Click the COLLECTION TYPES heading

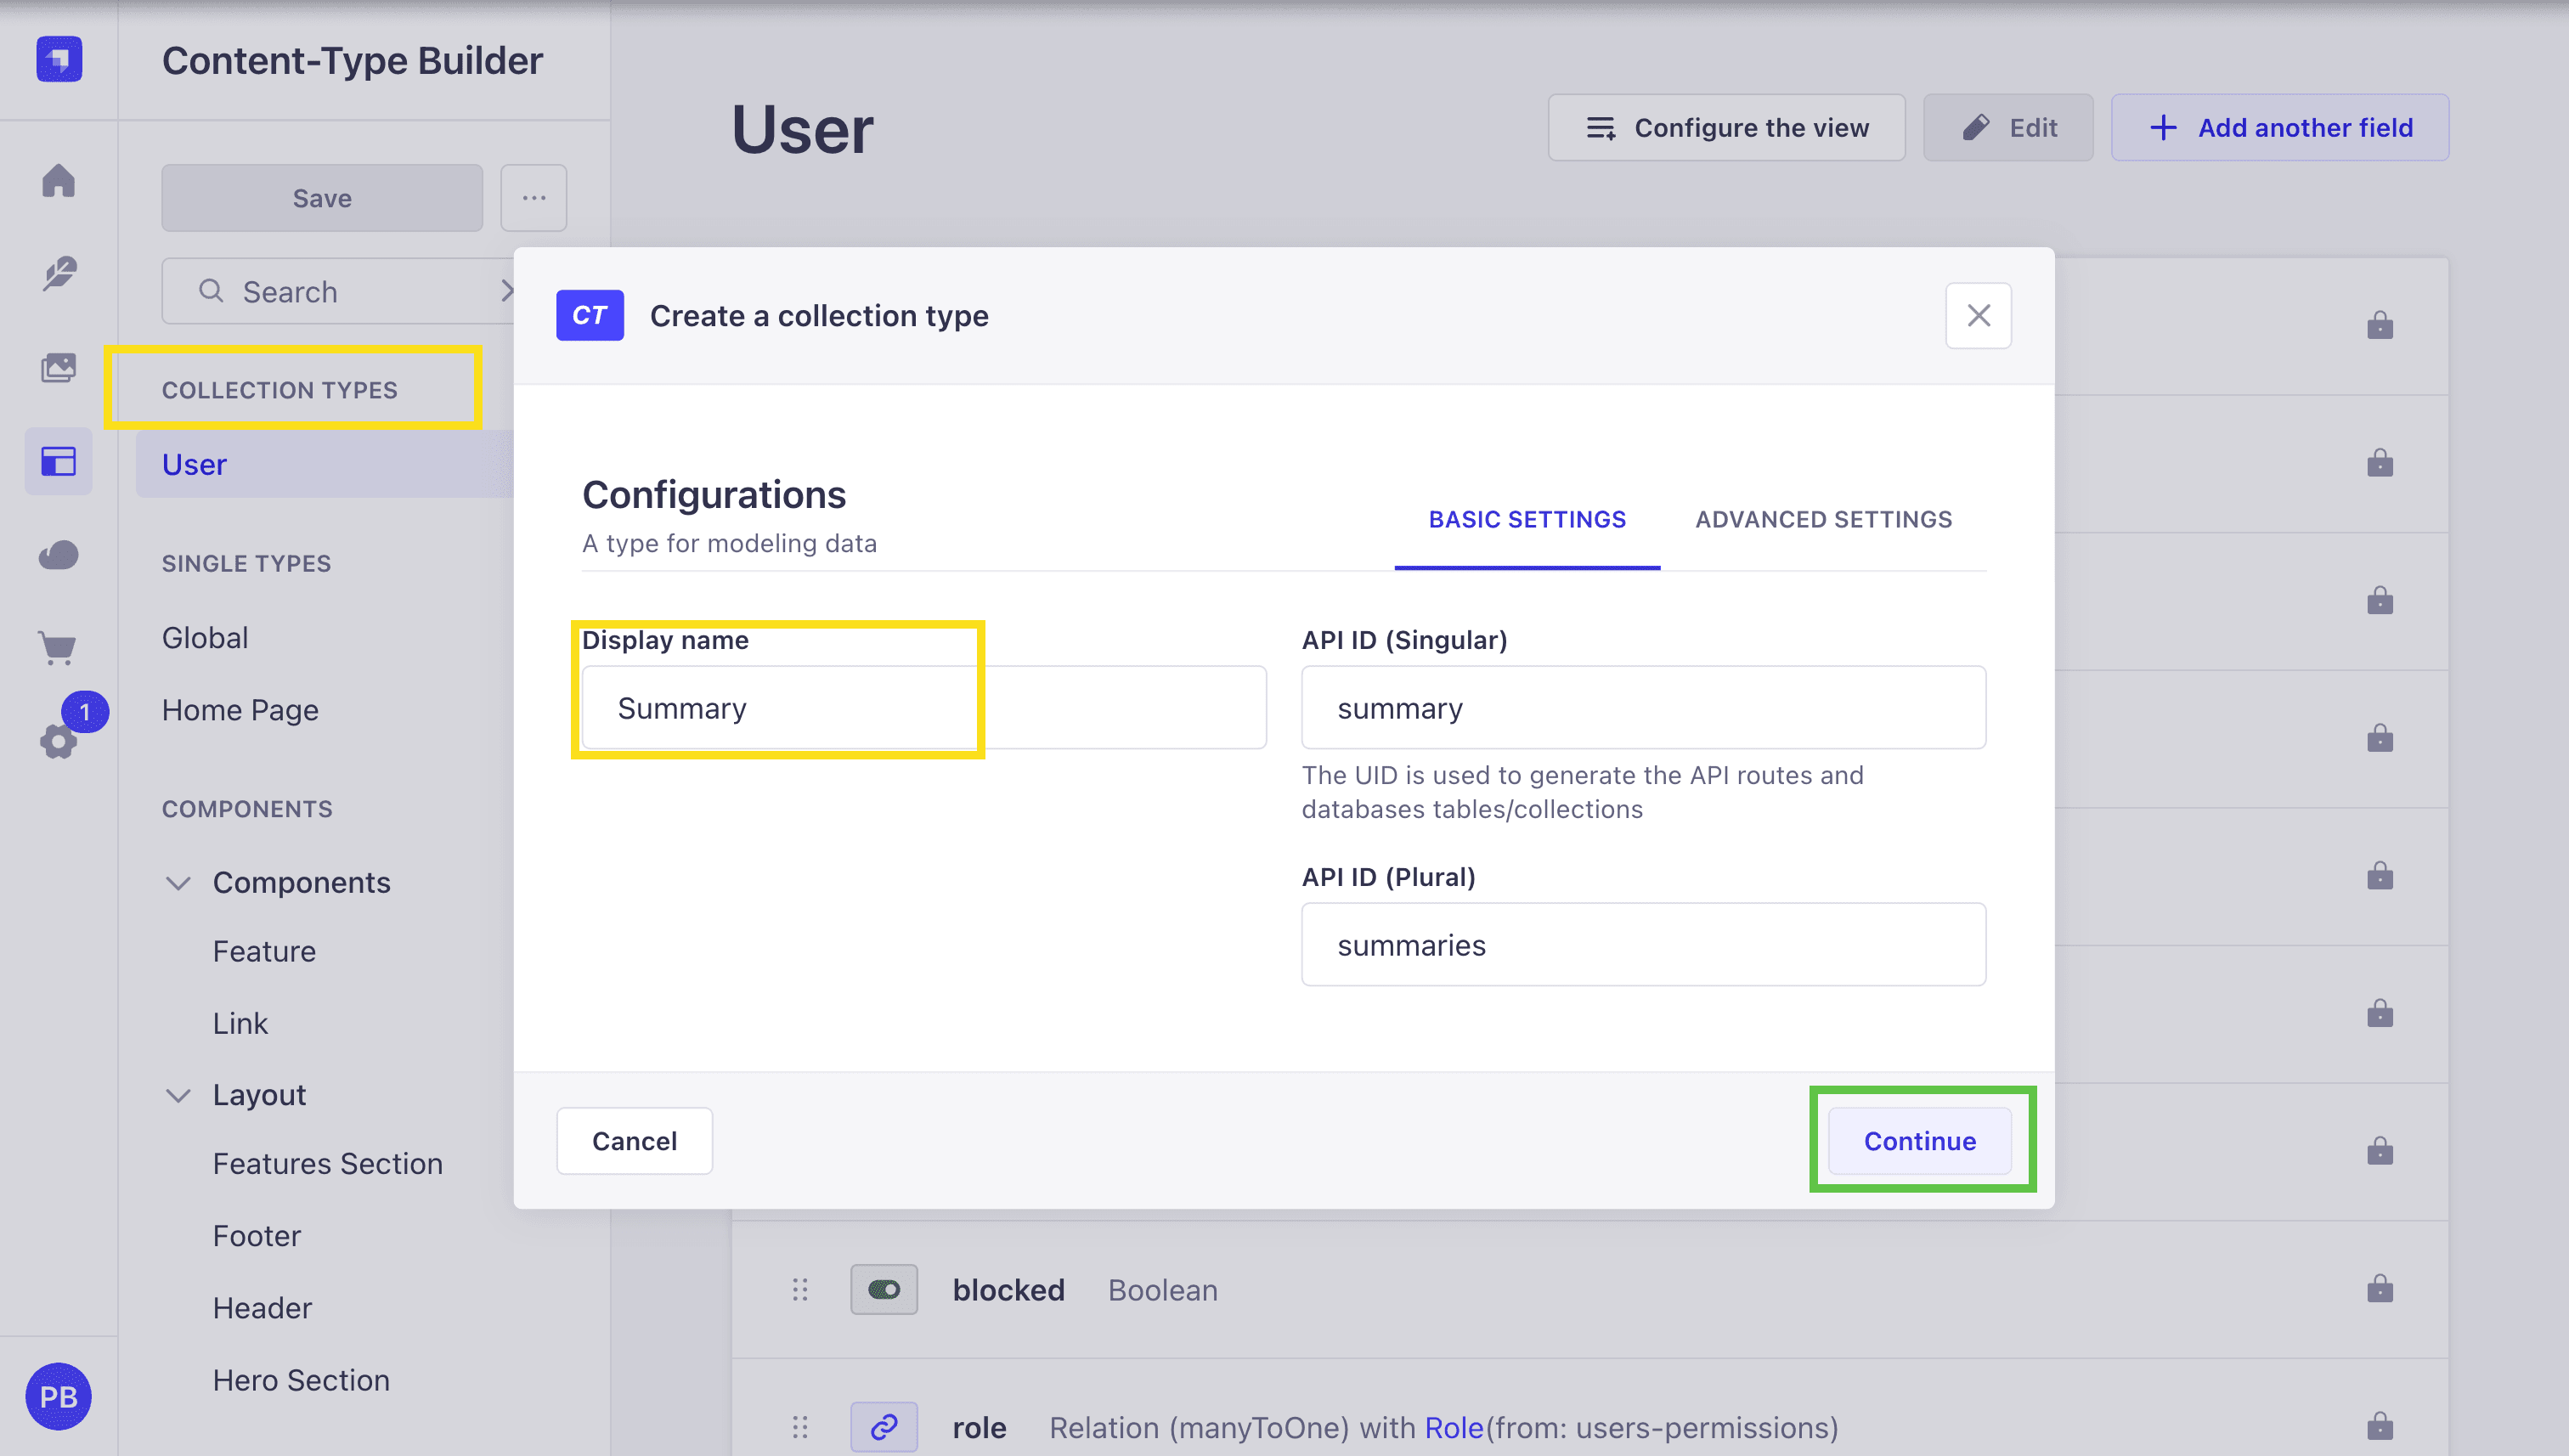pyautogui.click(x=280, y=390)
